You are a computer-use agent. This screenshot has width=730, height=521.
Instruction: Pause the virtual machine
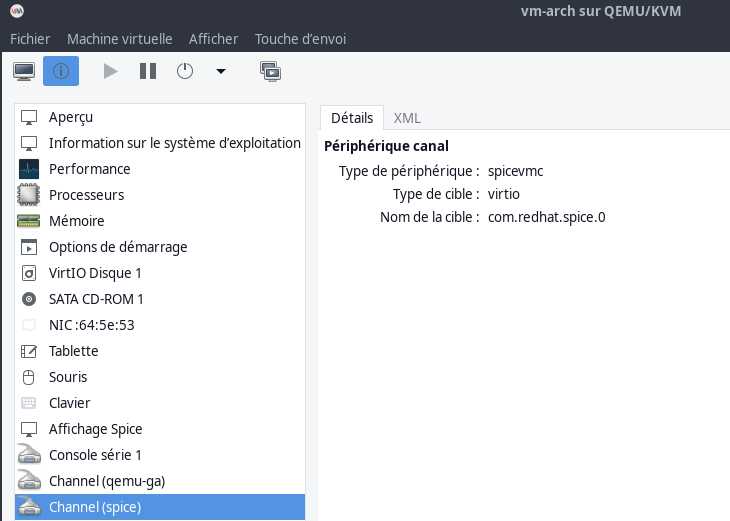(148, 71)
